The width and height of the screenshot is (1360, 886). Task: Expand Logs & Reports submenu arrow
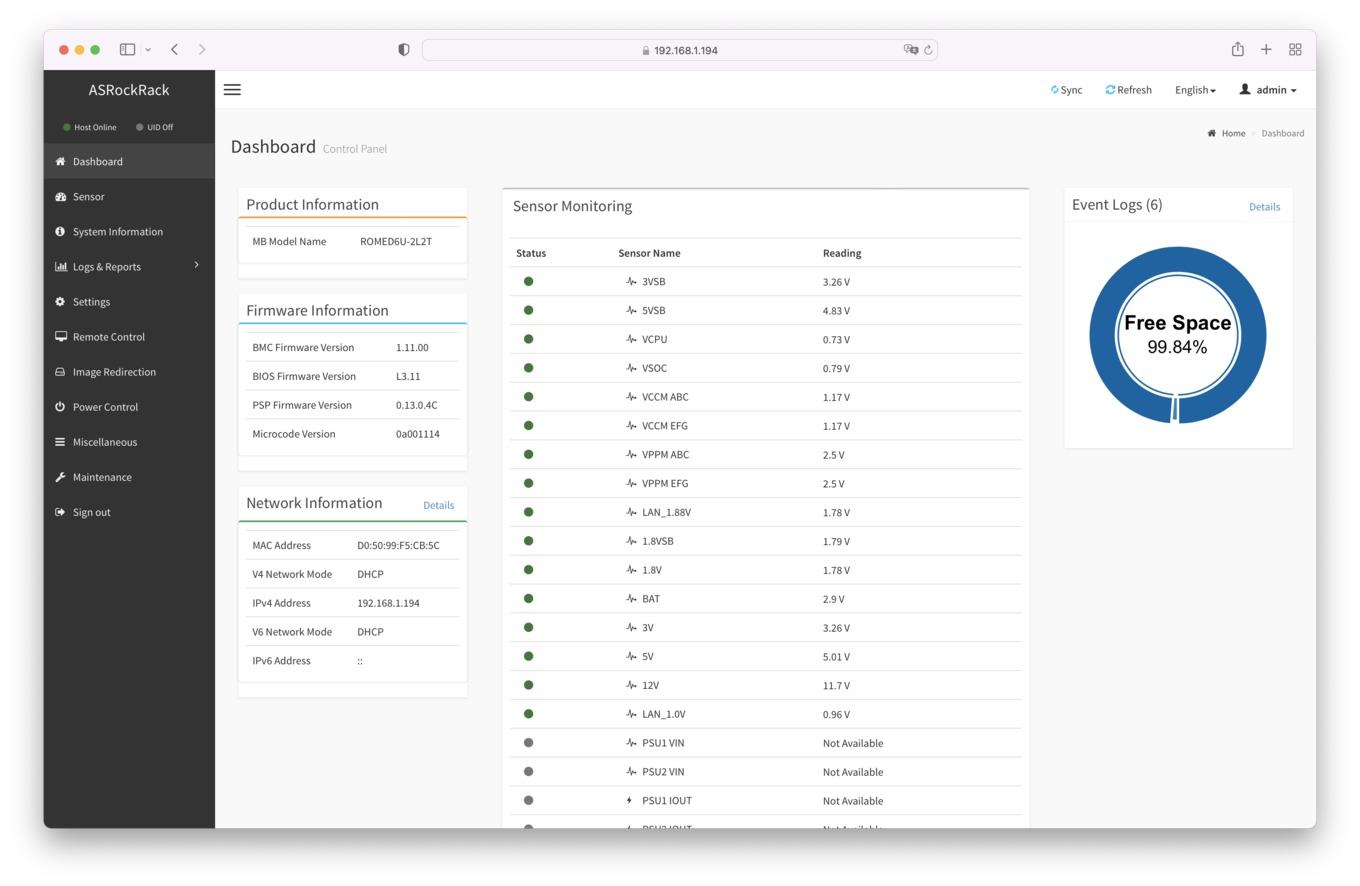coord(196,265)
